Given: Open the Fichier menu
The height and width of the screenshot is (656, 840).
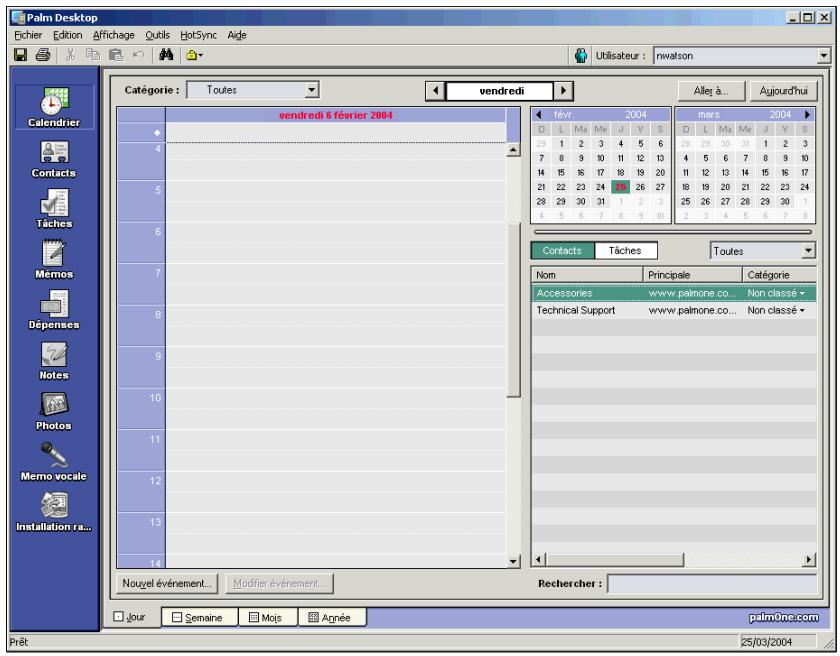Looking at the screenshot, I should [x=28, y=35].
